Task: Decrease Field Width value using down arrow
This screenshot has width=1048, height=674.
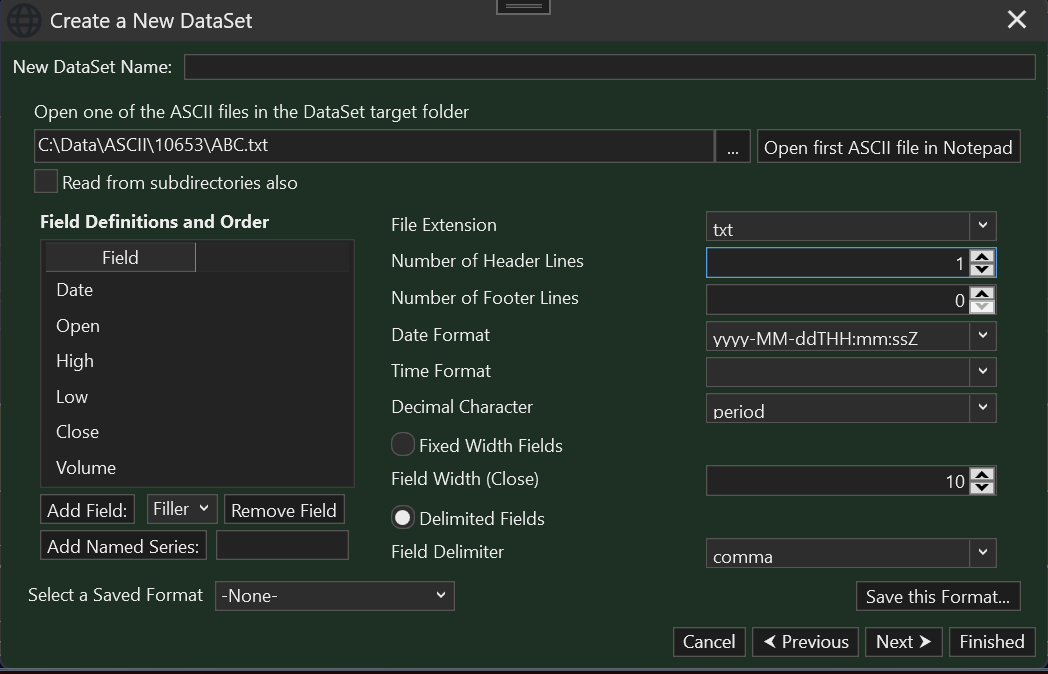Action: pyautogui.click(x=983, y=488)
